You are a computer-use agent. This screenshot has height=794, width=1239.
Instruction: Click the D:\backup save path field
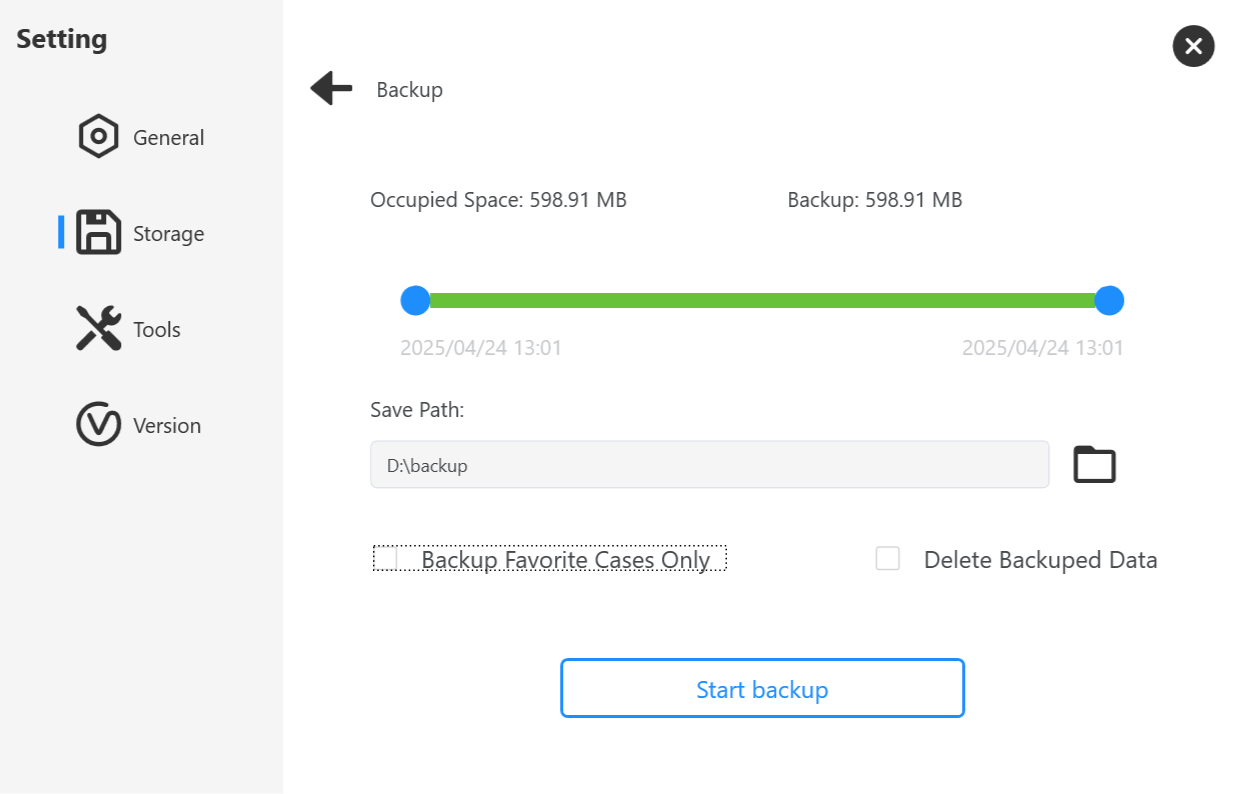[x=710, y=465]
